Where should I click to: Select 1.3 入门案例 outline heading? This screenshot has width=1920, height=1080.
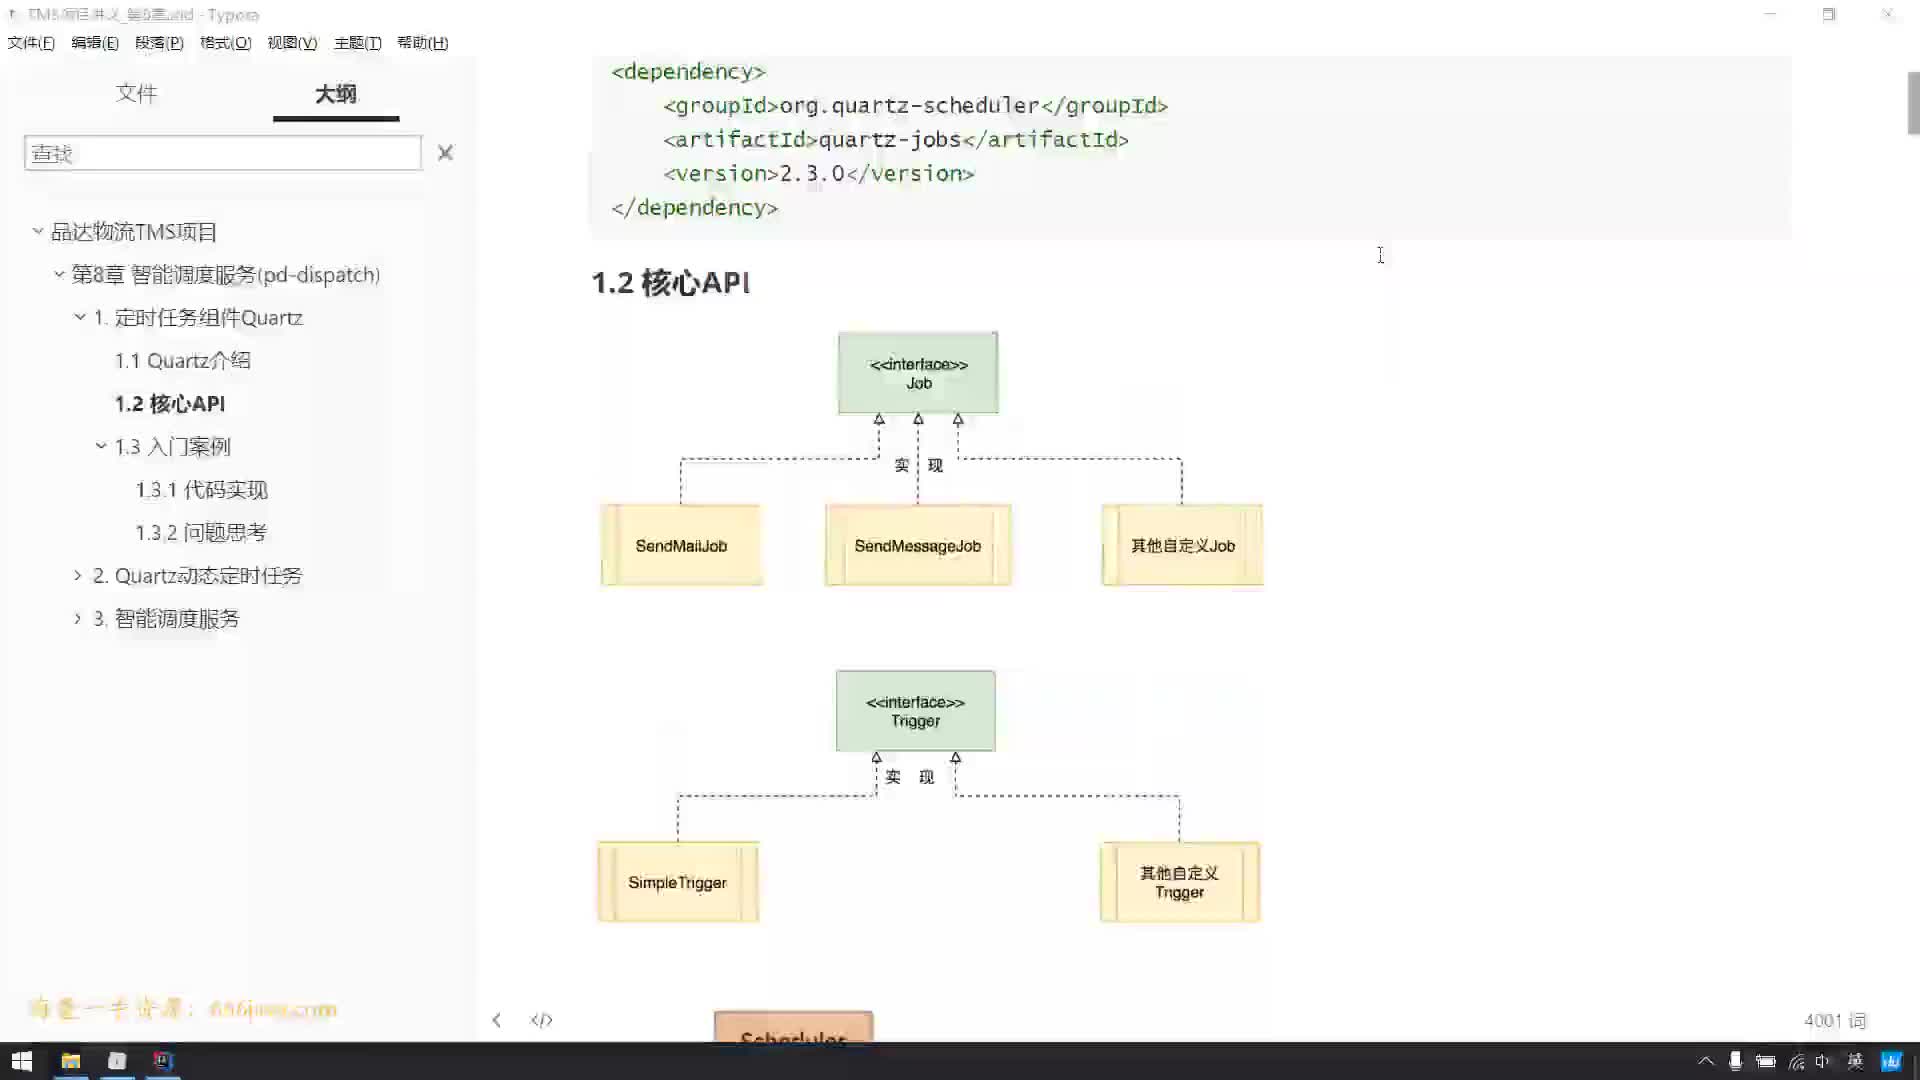(x=172, y=447)
